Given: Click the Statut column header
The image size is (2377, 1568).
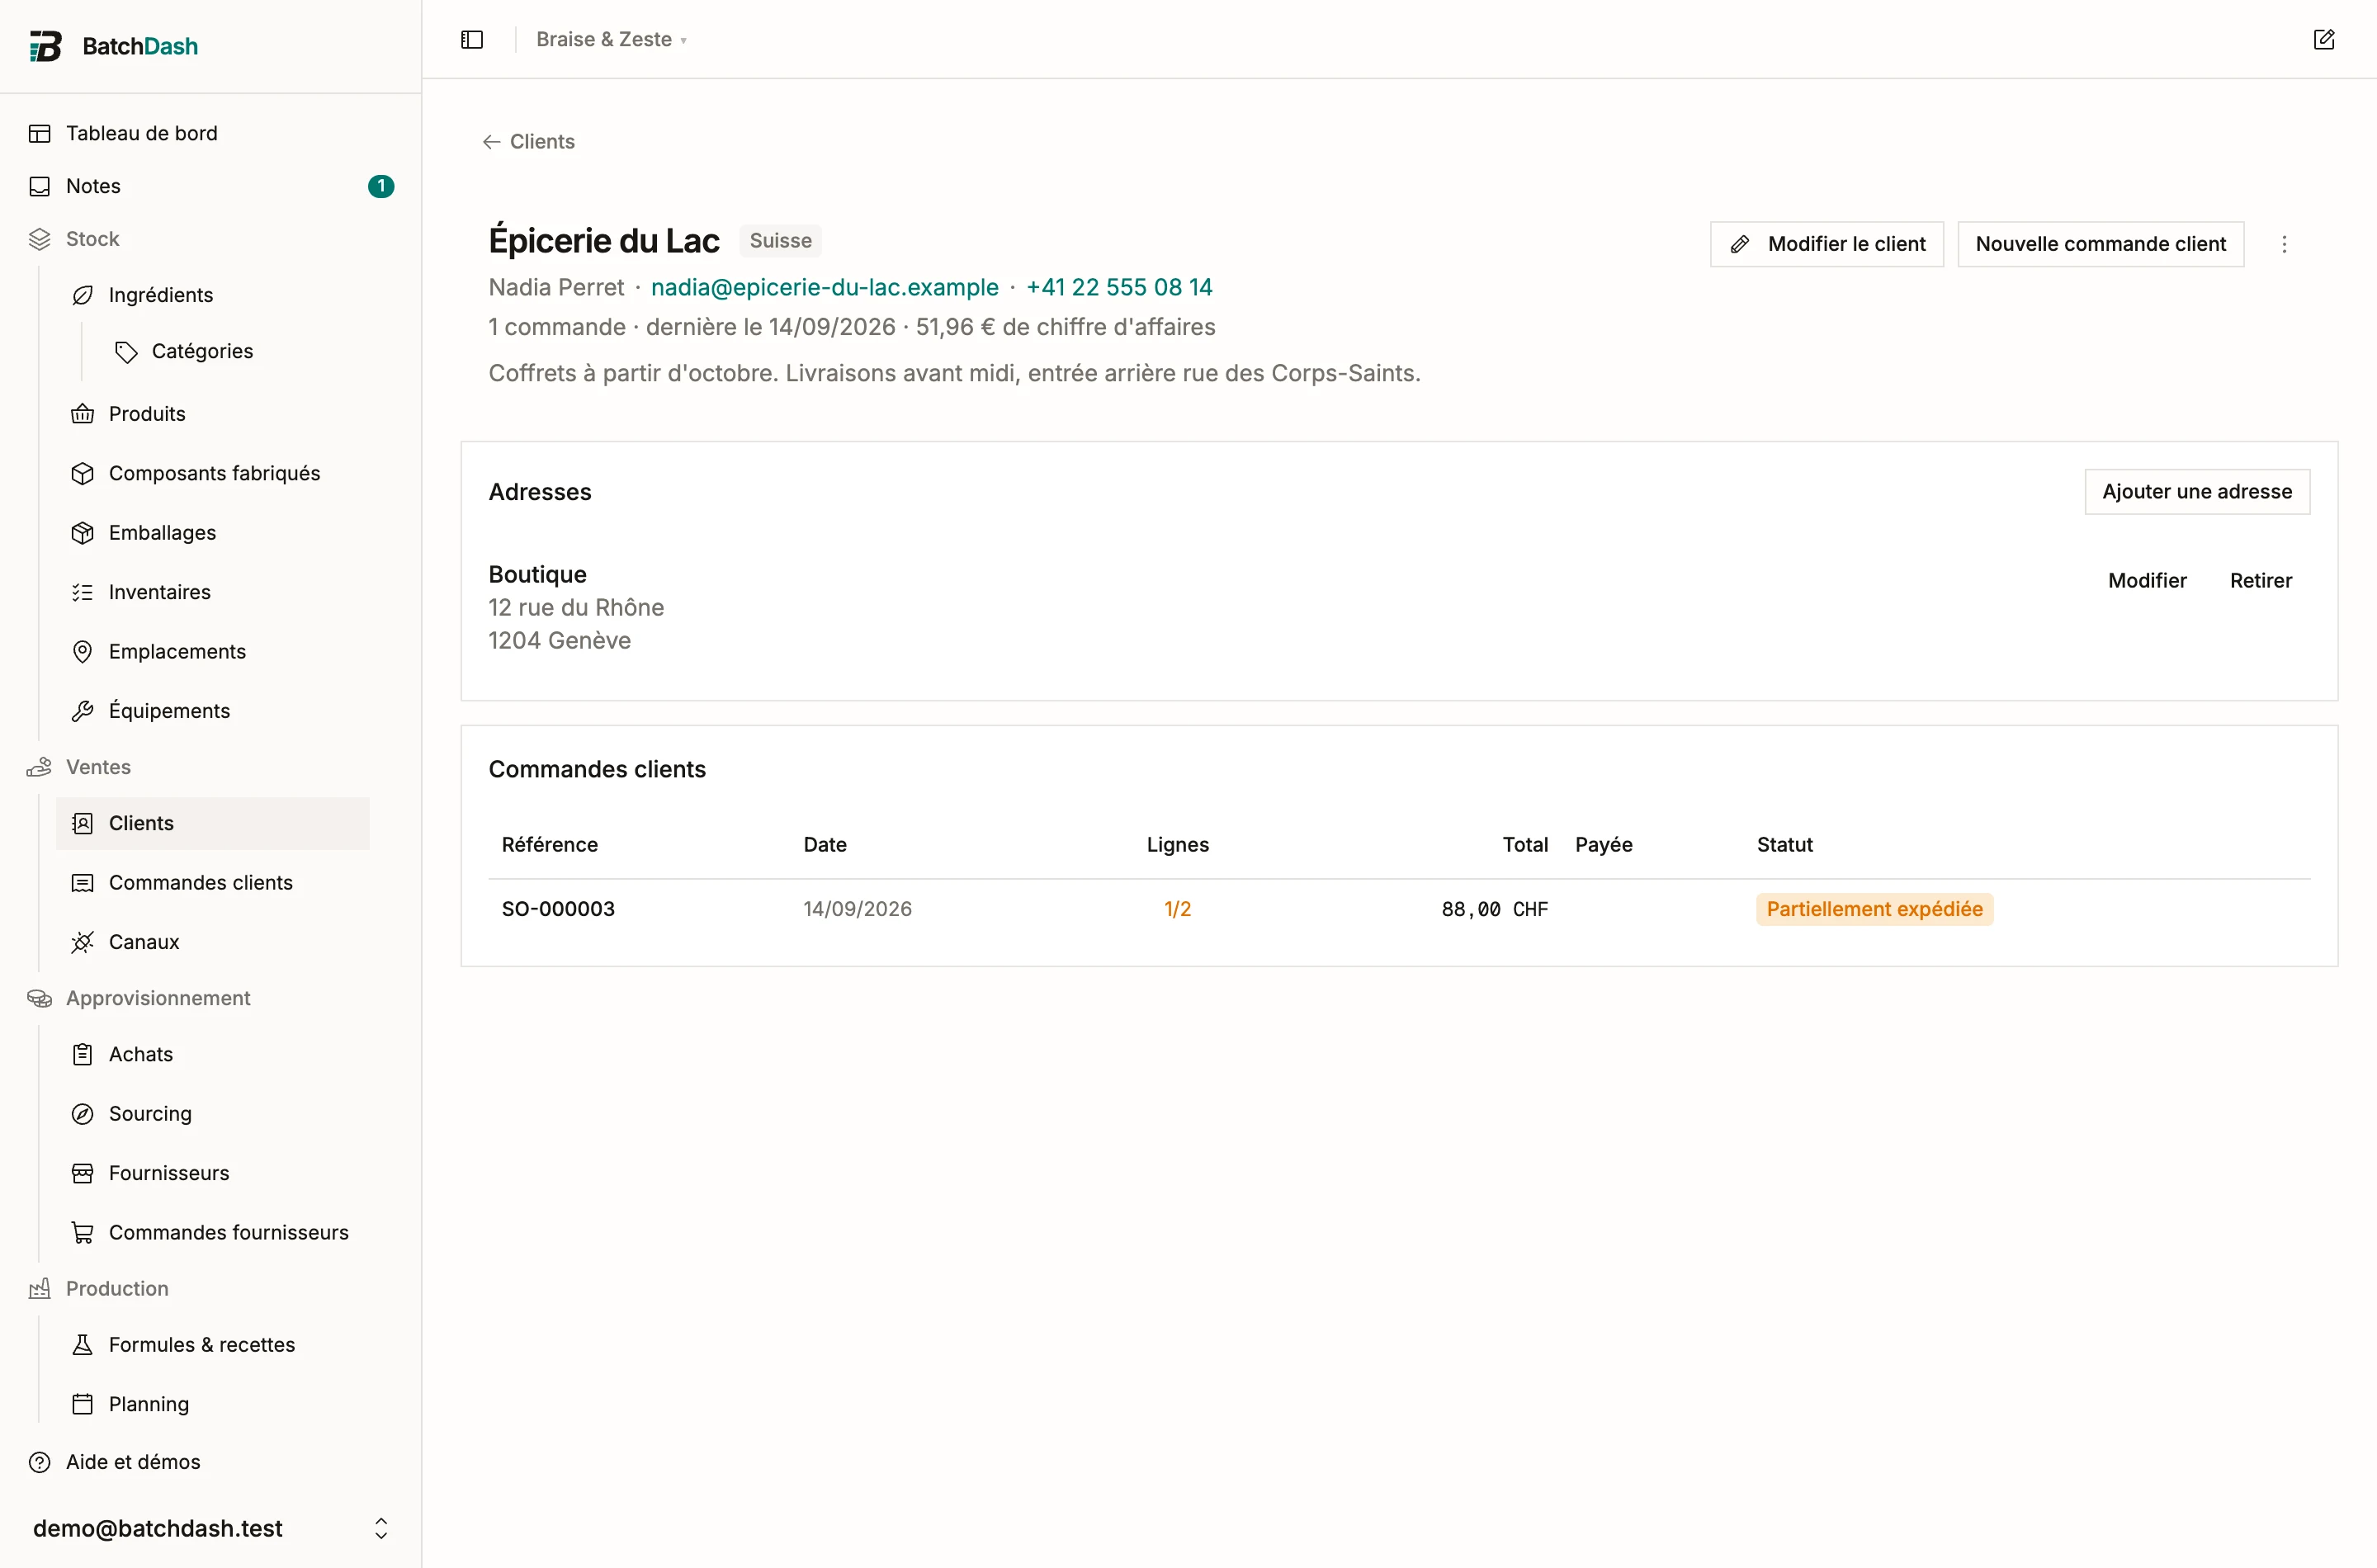Looking at the screenshot, I should (1785, 845).
